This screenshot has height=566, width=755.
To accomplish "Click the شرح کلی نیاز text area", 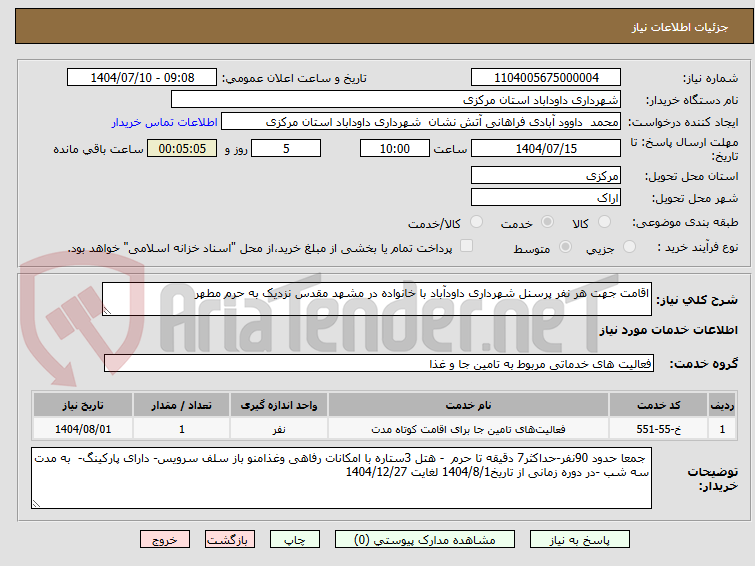I will tap(377, 299).
